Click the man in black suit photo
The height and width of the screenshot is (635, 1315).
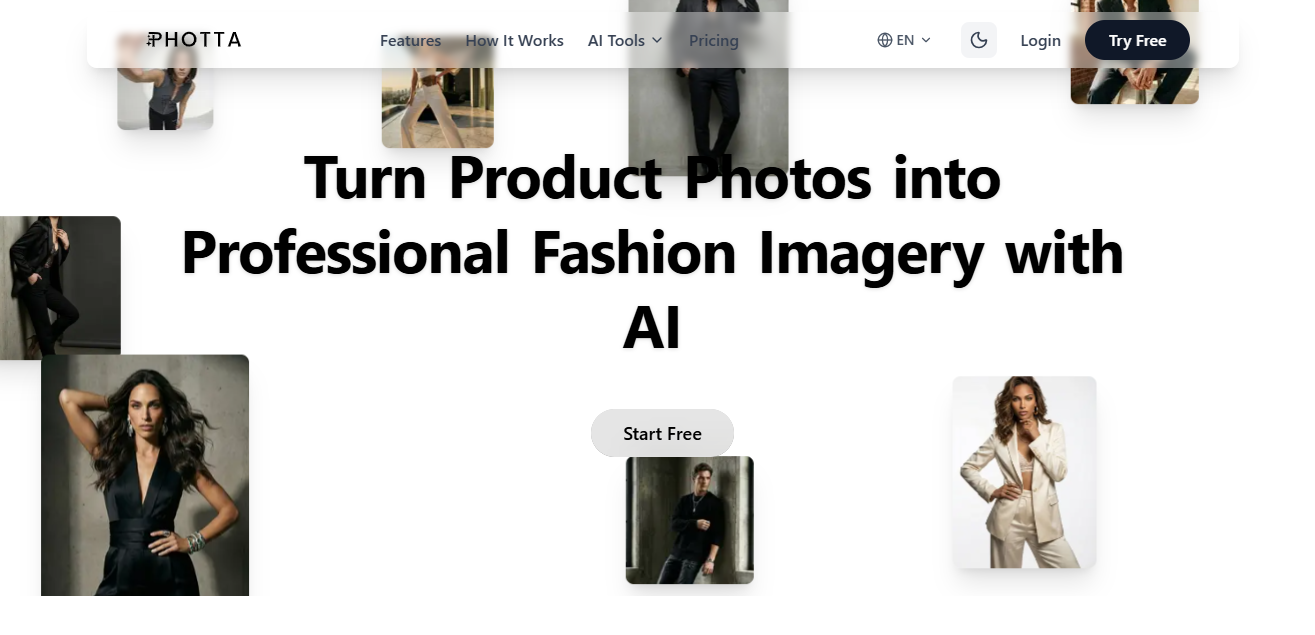[x=708, y=110]
